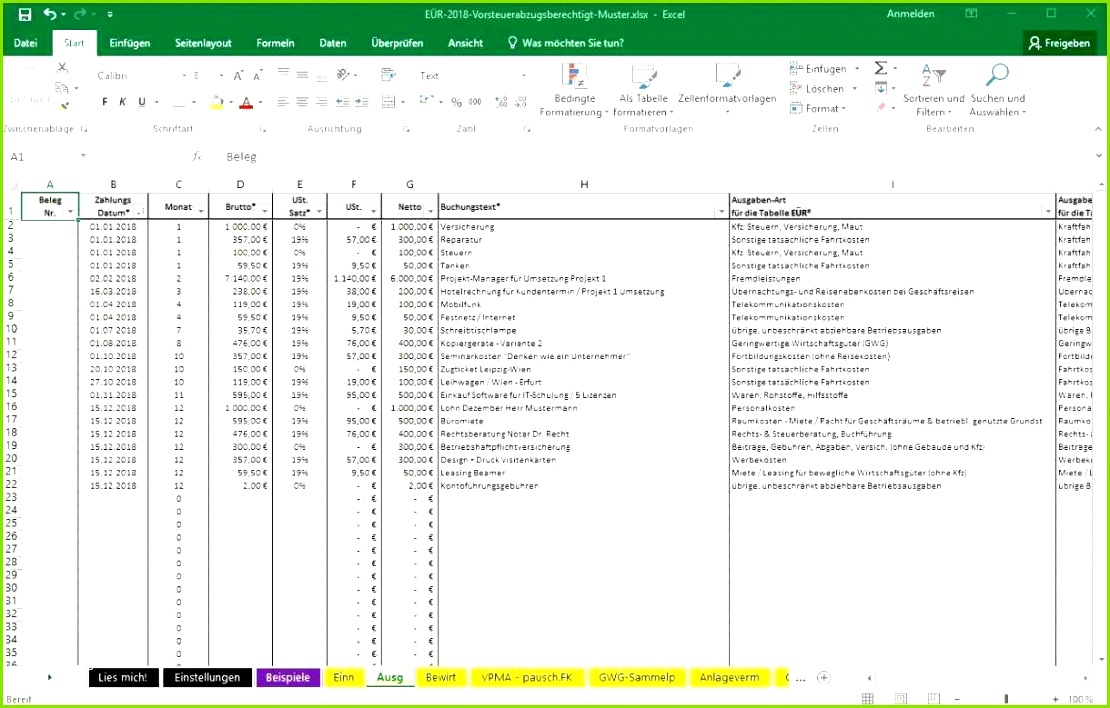Viewport: 1110px width, 708px height.
Task: Increase cell indent
Action: click(362, 102)
